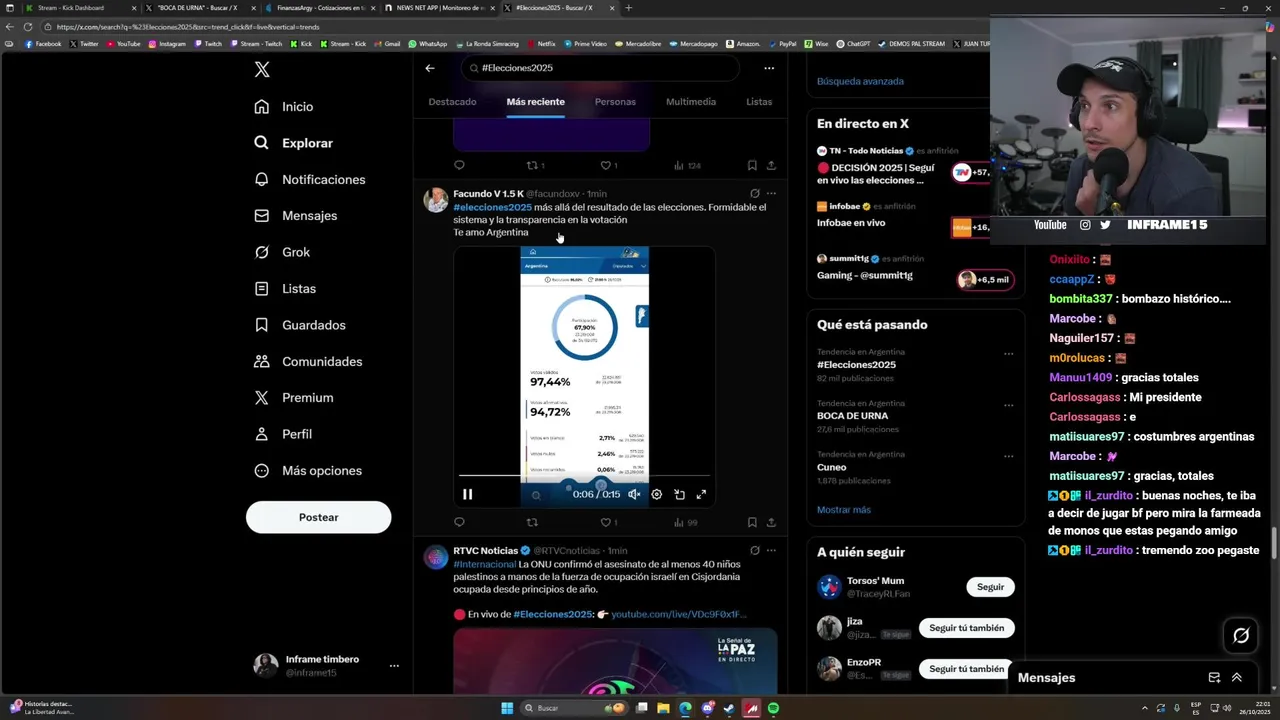Unmute the video's sound

[634, 494]
